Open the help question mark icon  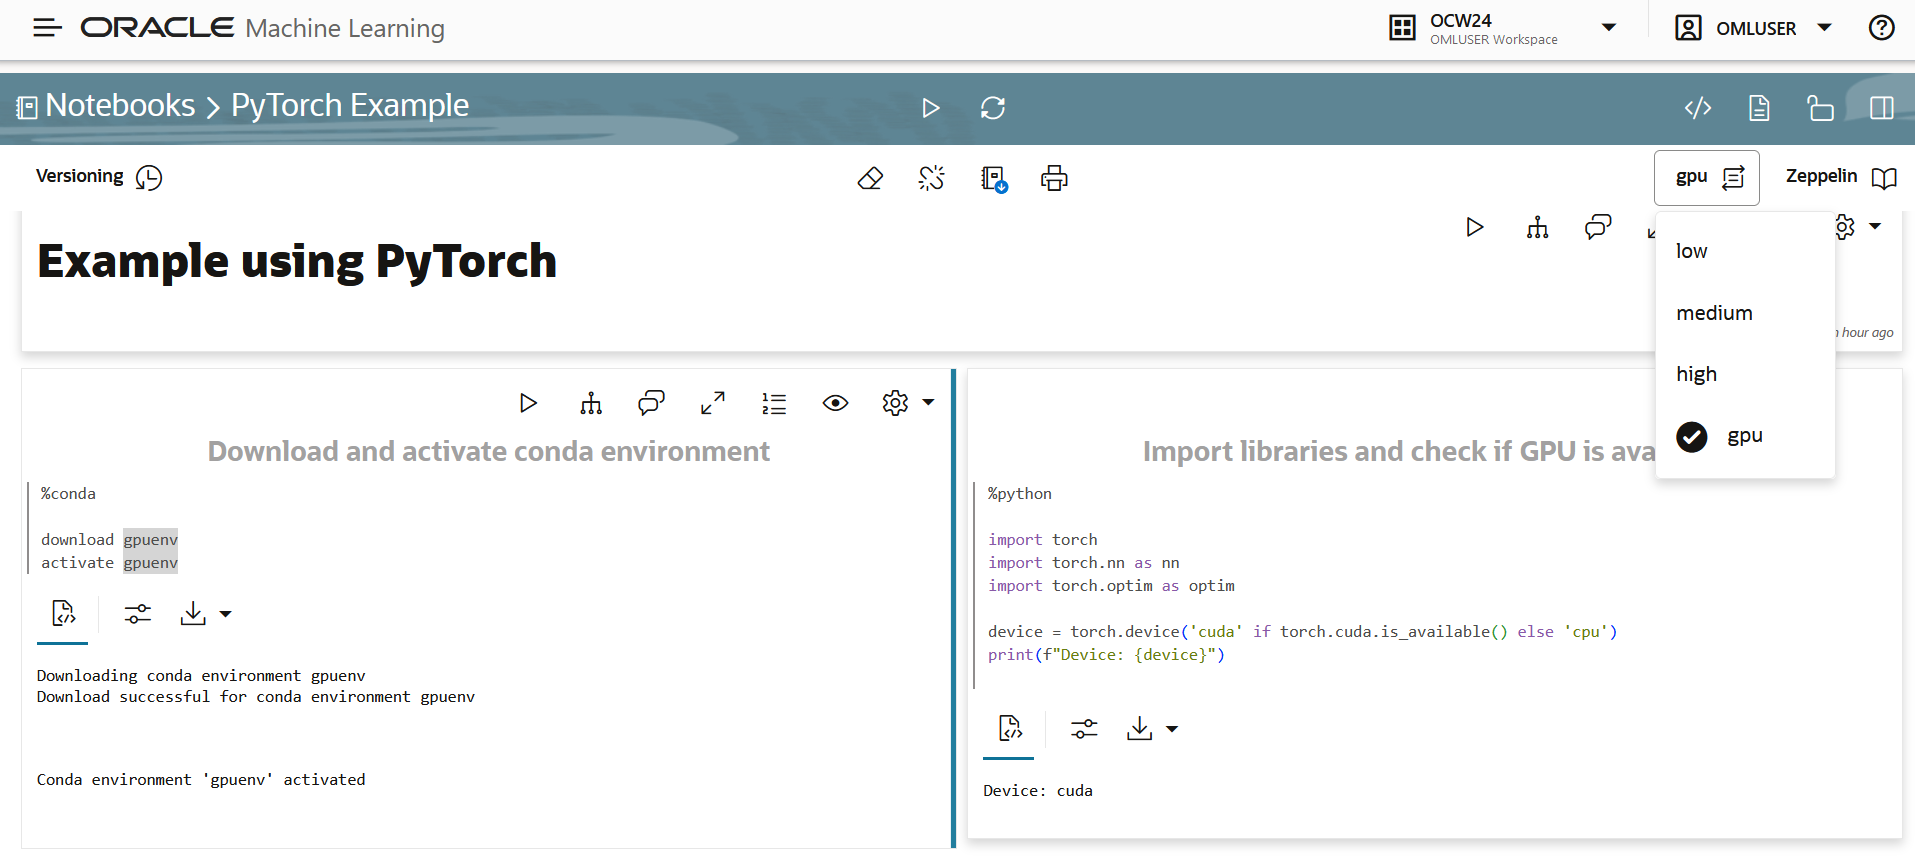(1881, 28)
